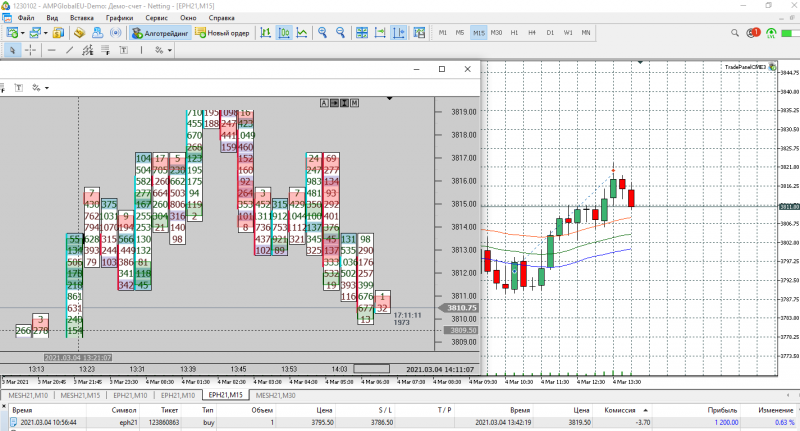Viewport: 800px width, 431px height.
Task: Open the chart Profiles toolbar icon
Action: tap(35, 33)
